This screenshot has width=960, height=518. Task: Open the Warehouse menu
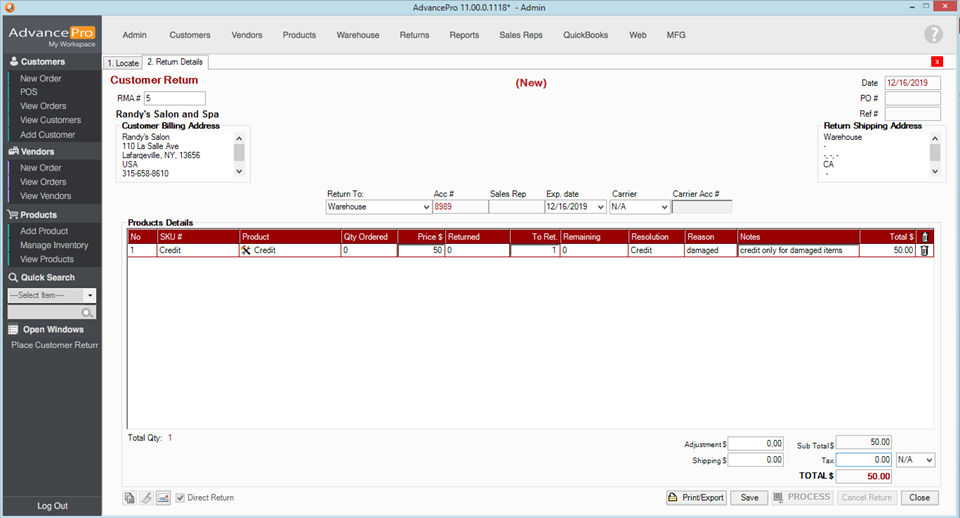(x=357, y=35)
